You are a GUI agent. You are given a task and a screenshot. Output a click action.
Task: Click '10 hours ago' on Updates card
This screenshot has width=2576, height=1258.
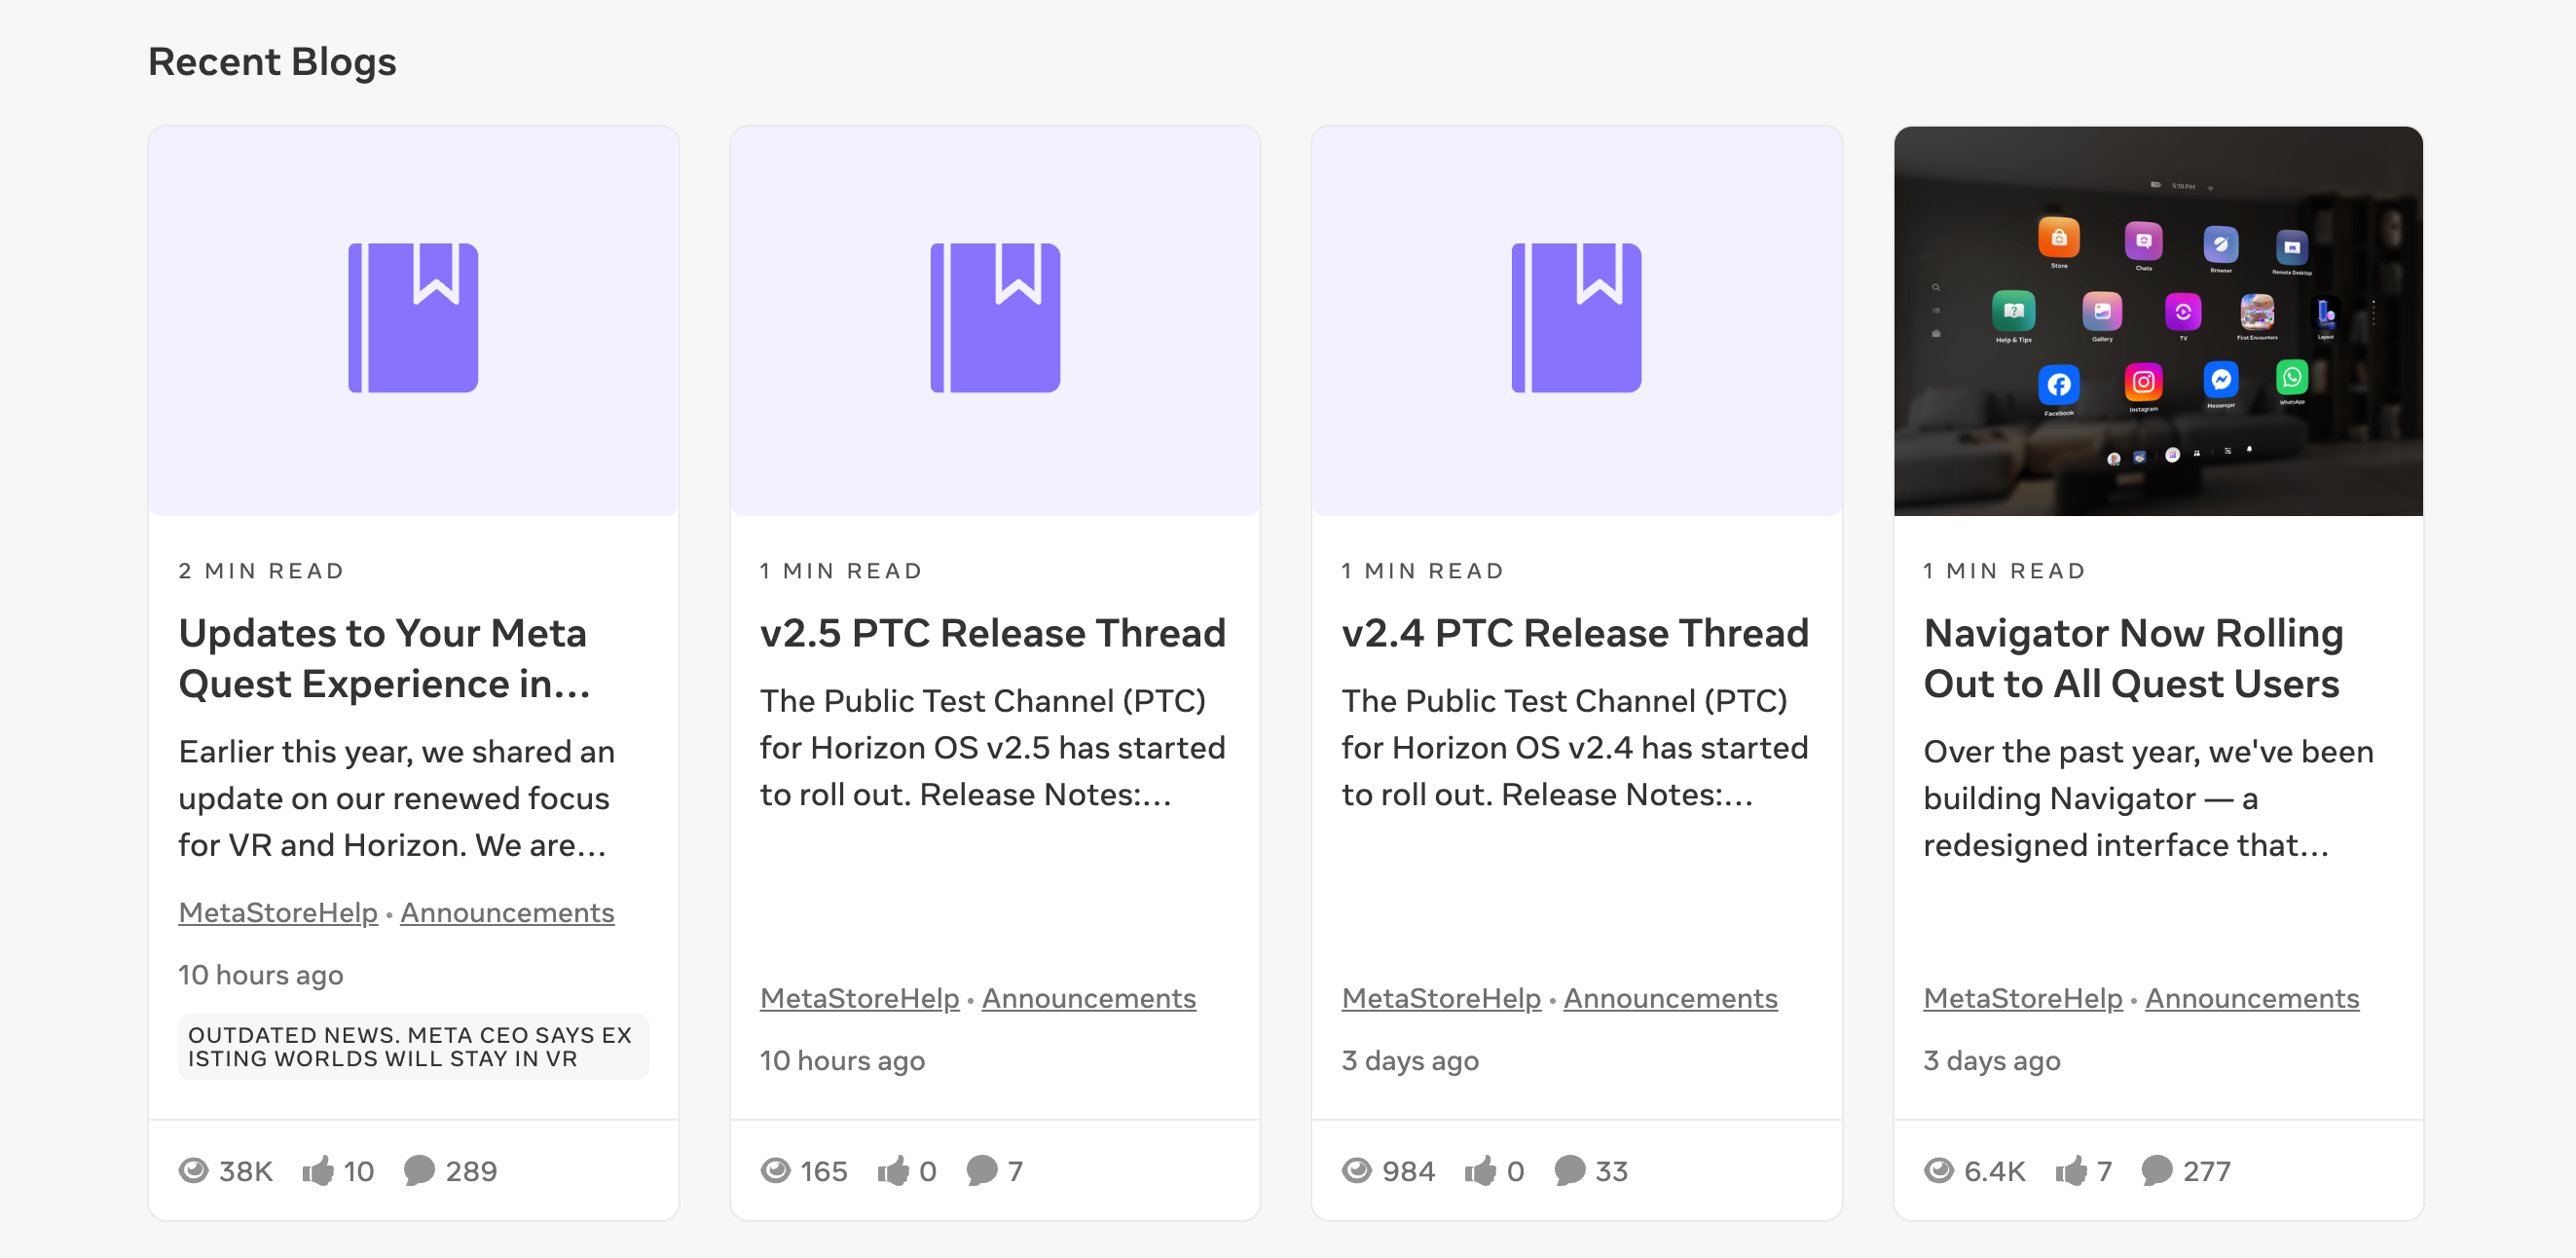click(x=261, y=974)
